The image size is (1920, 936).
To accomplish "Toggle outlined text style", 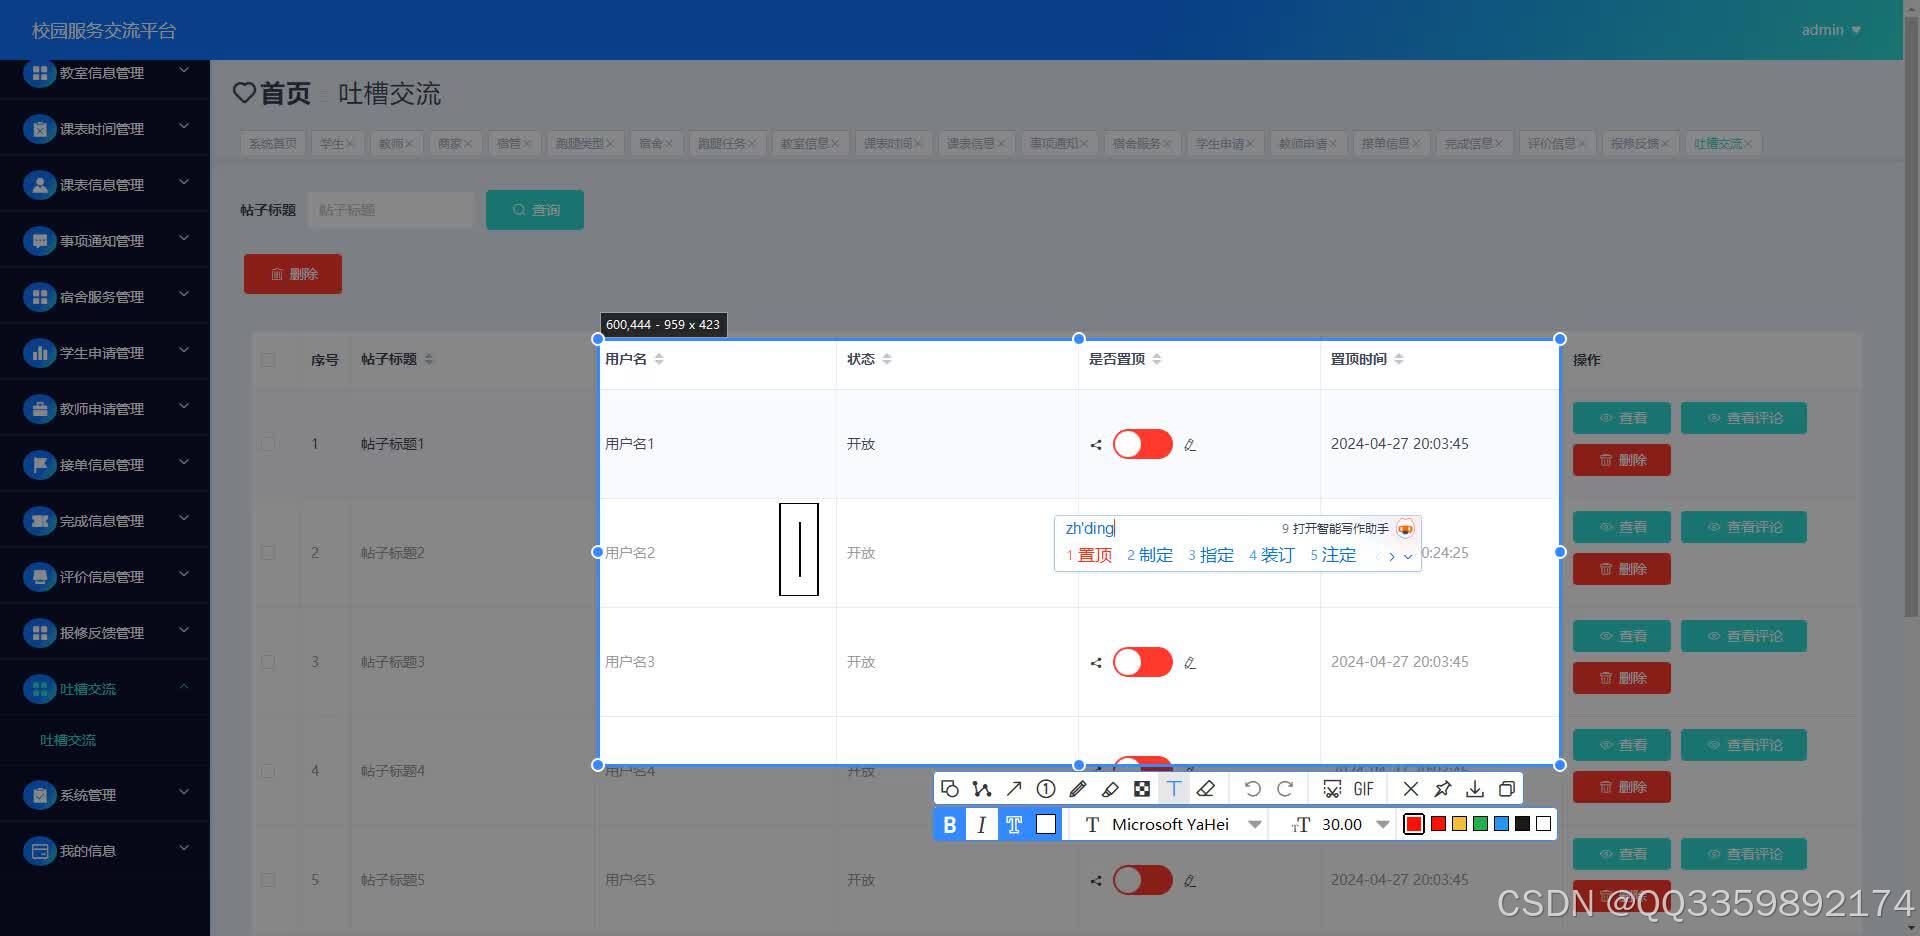I will pyautogui.click(x=1014, y=824).
